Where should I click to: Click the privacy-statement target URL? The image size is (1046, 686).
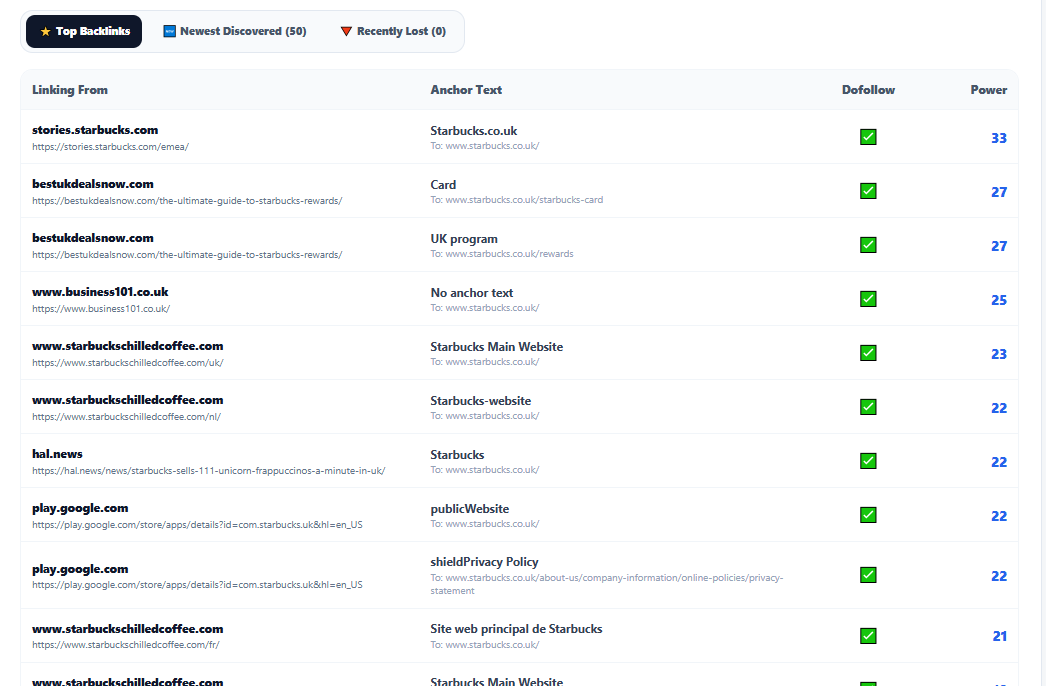(606, 585)
